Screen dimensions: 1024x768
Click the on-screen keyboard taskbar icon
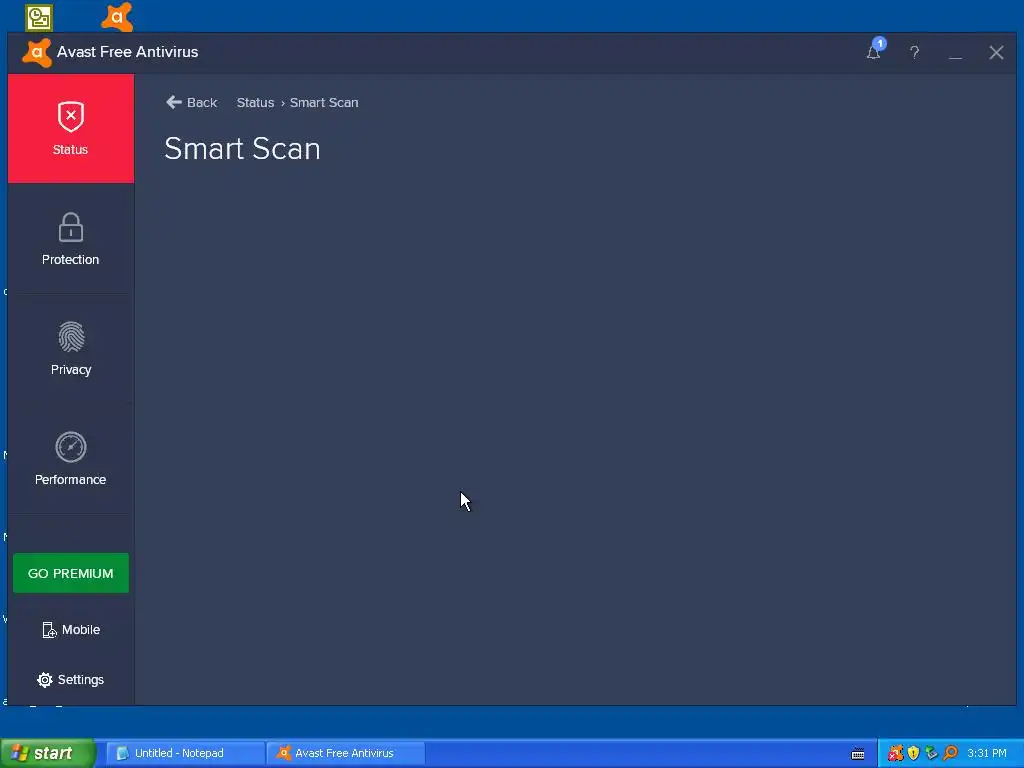point(858,754)
